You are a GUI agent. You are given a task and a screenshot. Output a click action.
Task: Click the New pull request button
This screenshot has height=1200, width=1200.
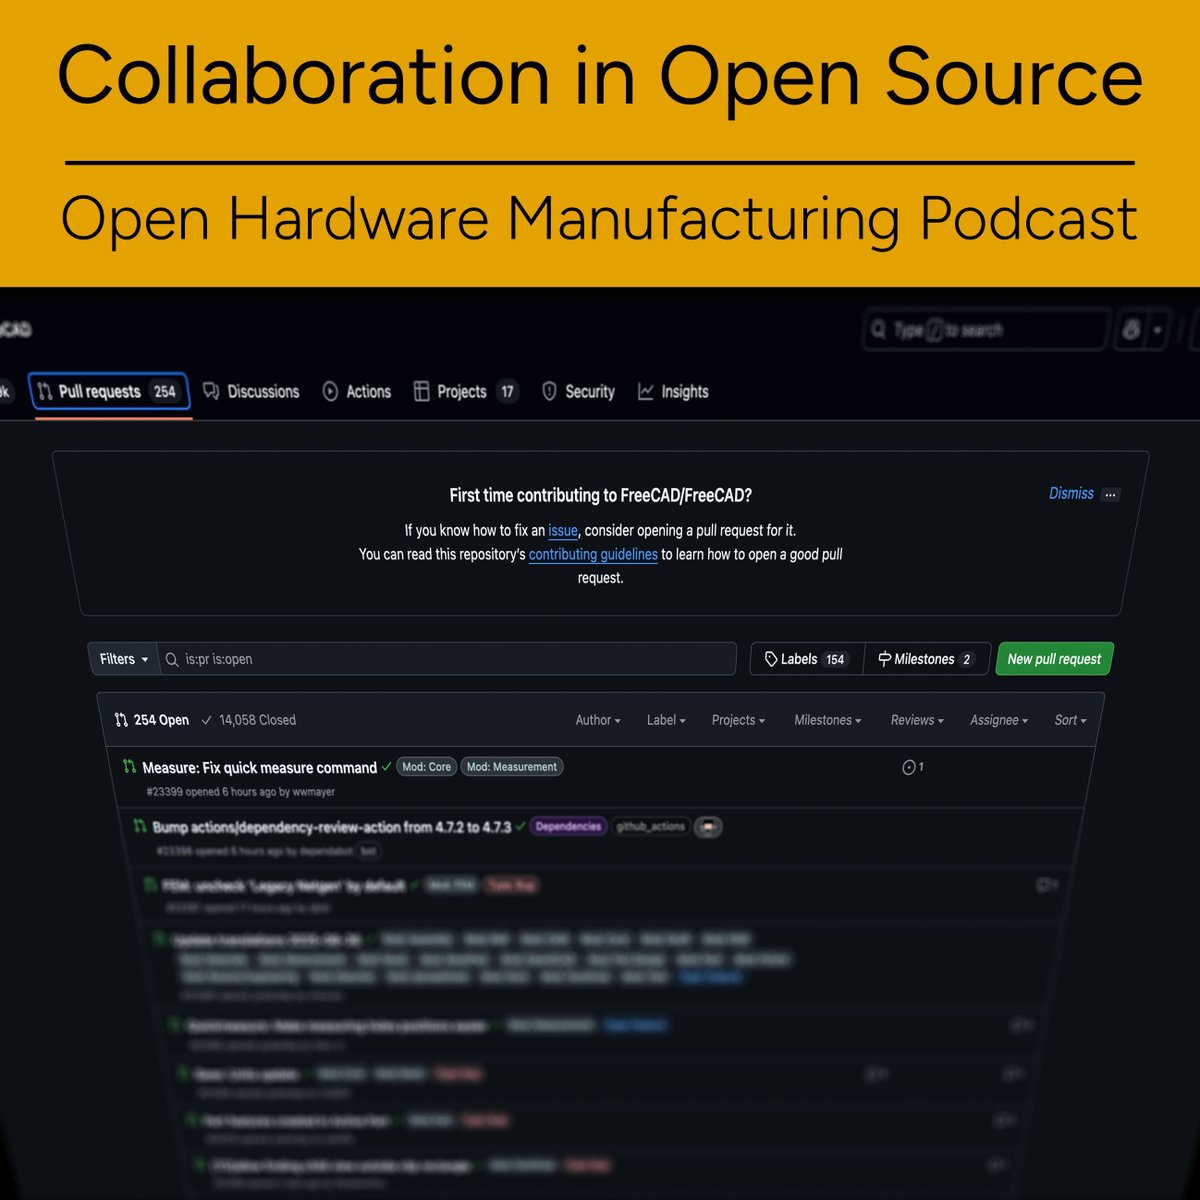[1054, 659]
